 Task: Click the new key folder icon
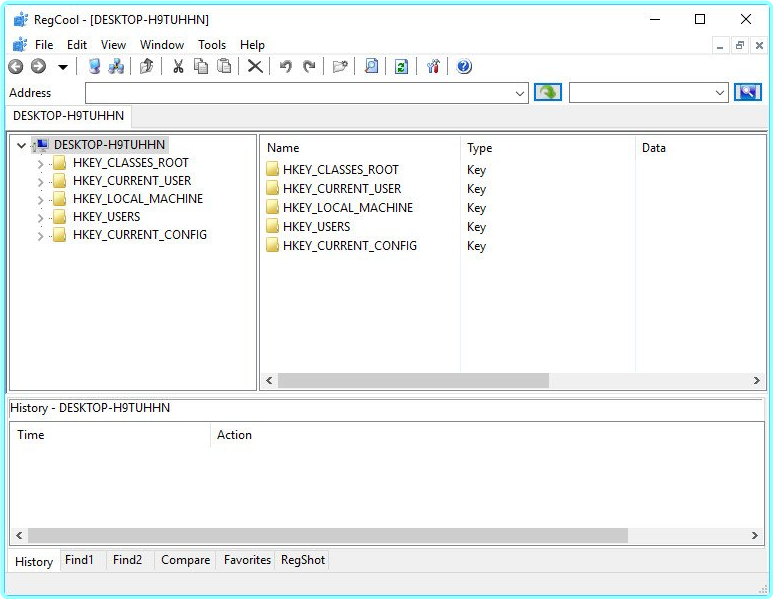click(340, 66)
